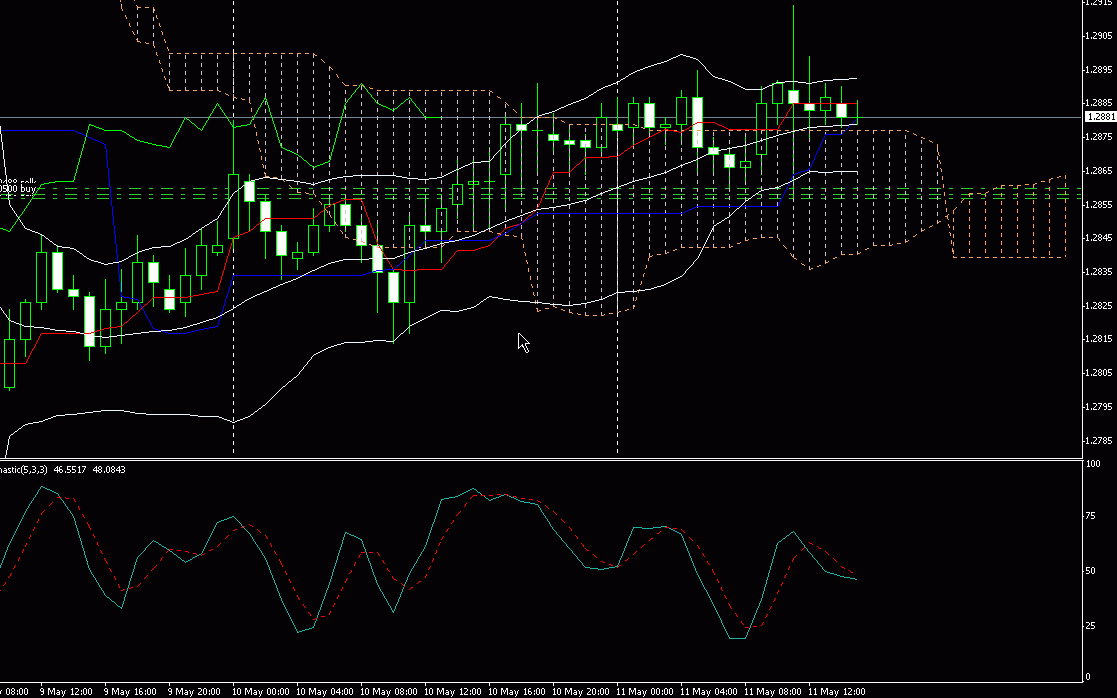Click the 11 May 04:00 time label
The height and width of the screenshot is (698, 1117).
coord(710,692)
